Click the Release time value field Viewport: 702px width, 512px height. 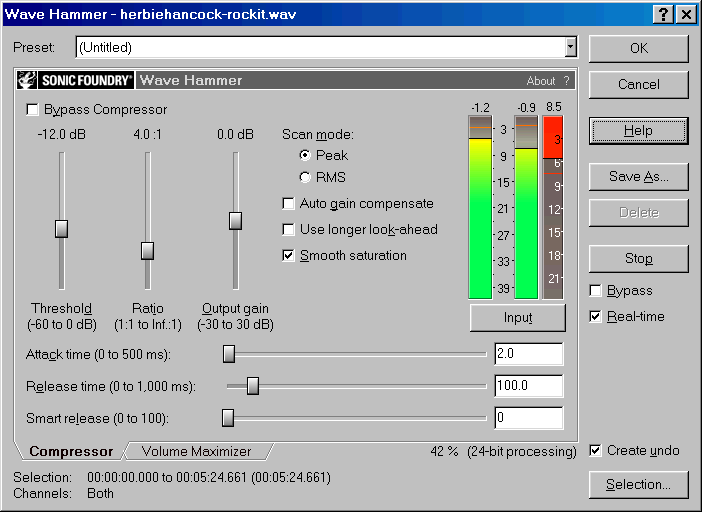529,386
